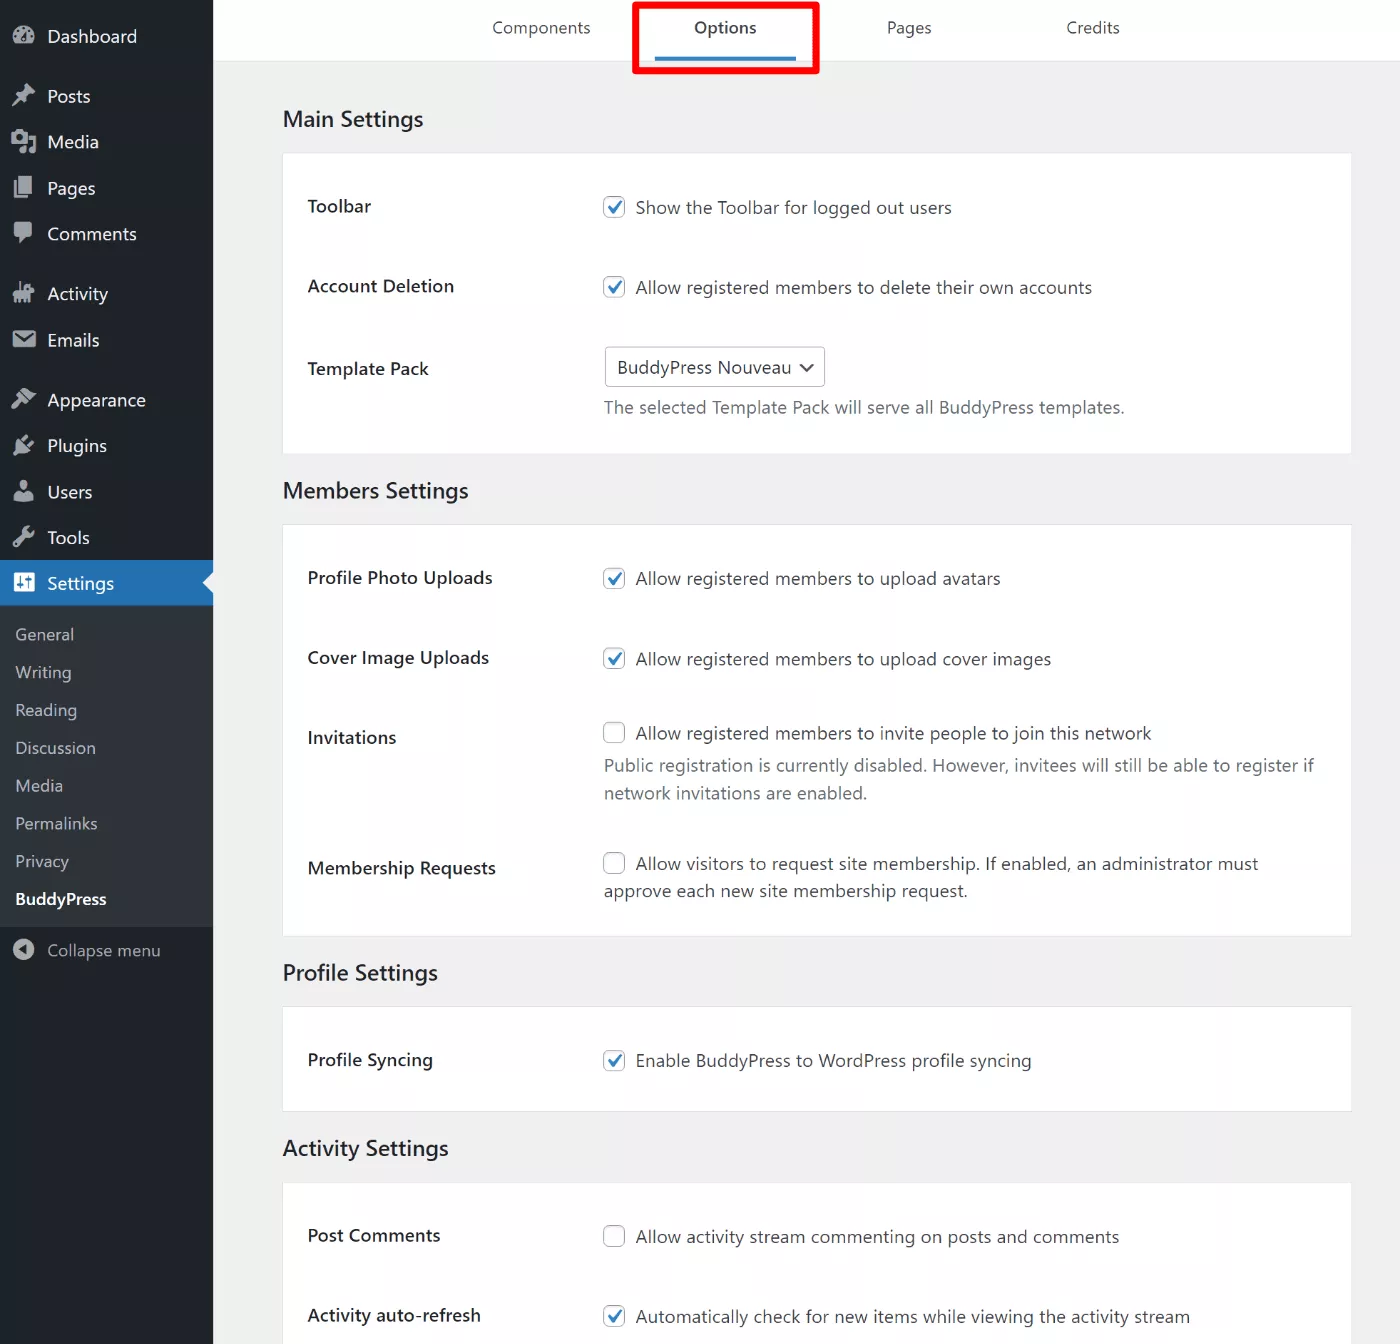
Task: Open the Writing settings submenu link
Action: pyautogui.click(x=43, y=672)
